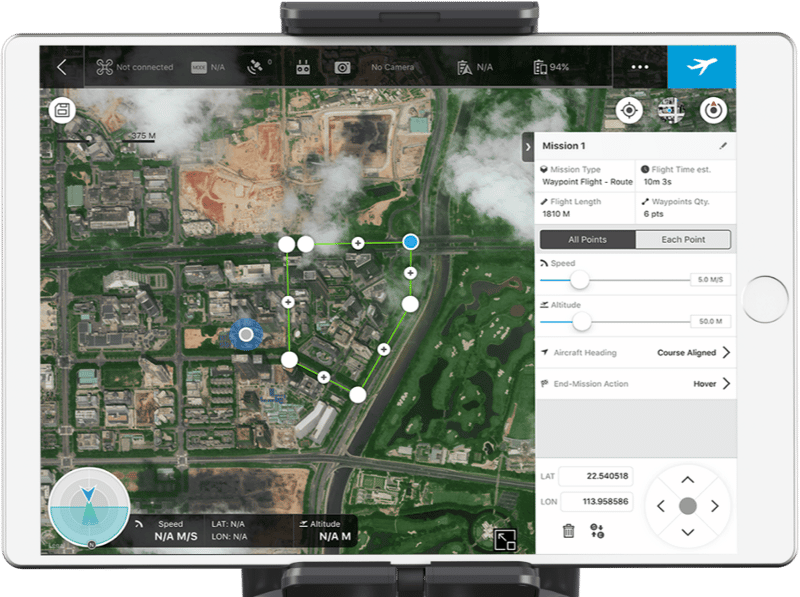Screen dimensions: 800x597
Task: Click the reverse waypoint order icon
Action: click(x=598, y=531)
